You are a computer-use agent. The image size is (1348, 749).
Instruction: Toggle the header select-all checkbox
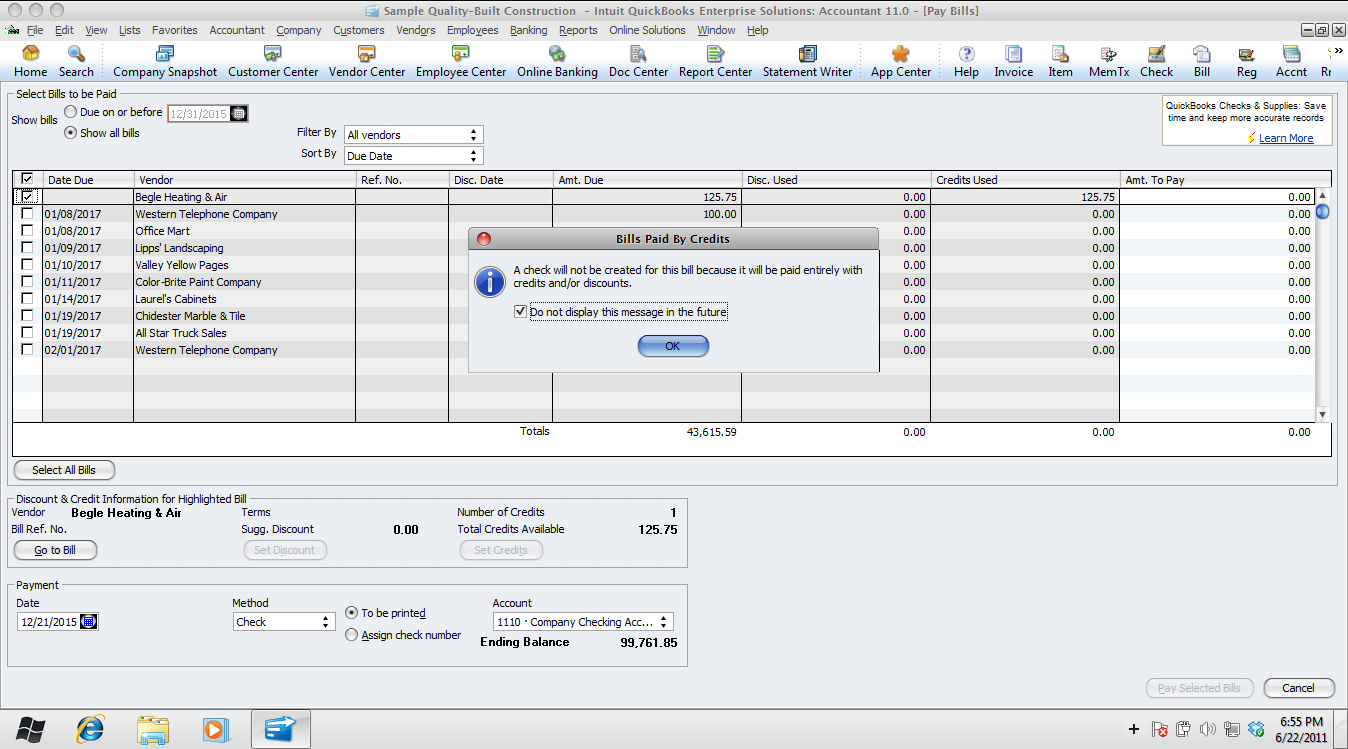(27, 179)
